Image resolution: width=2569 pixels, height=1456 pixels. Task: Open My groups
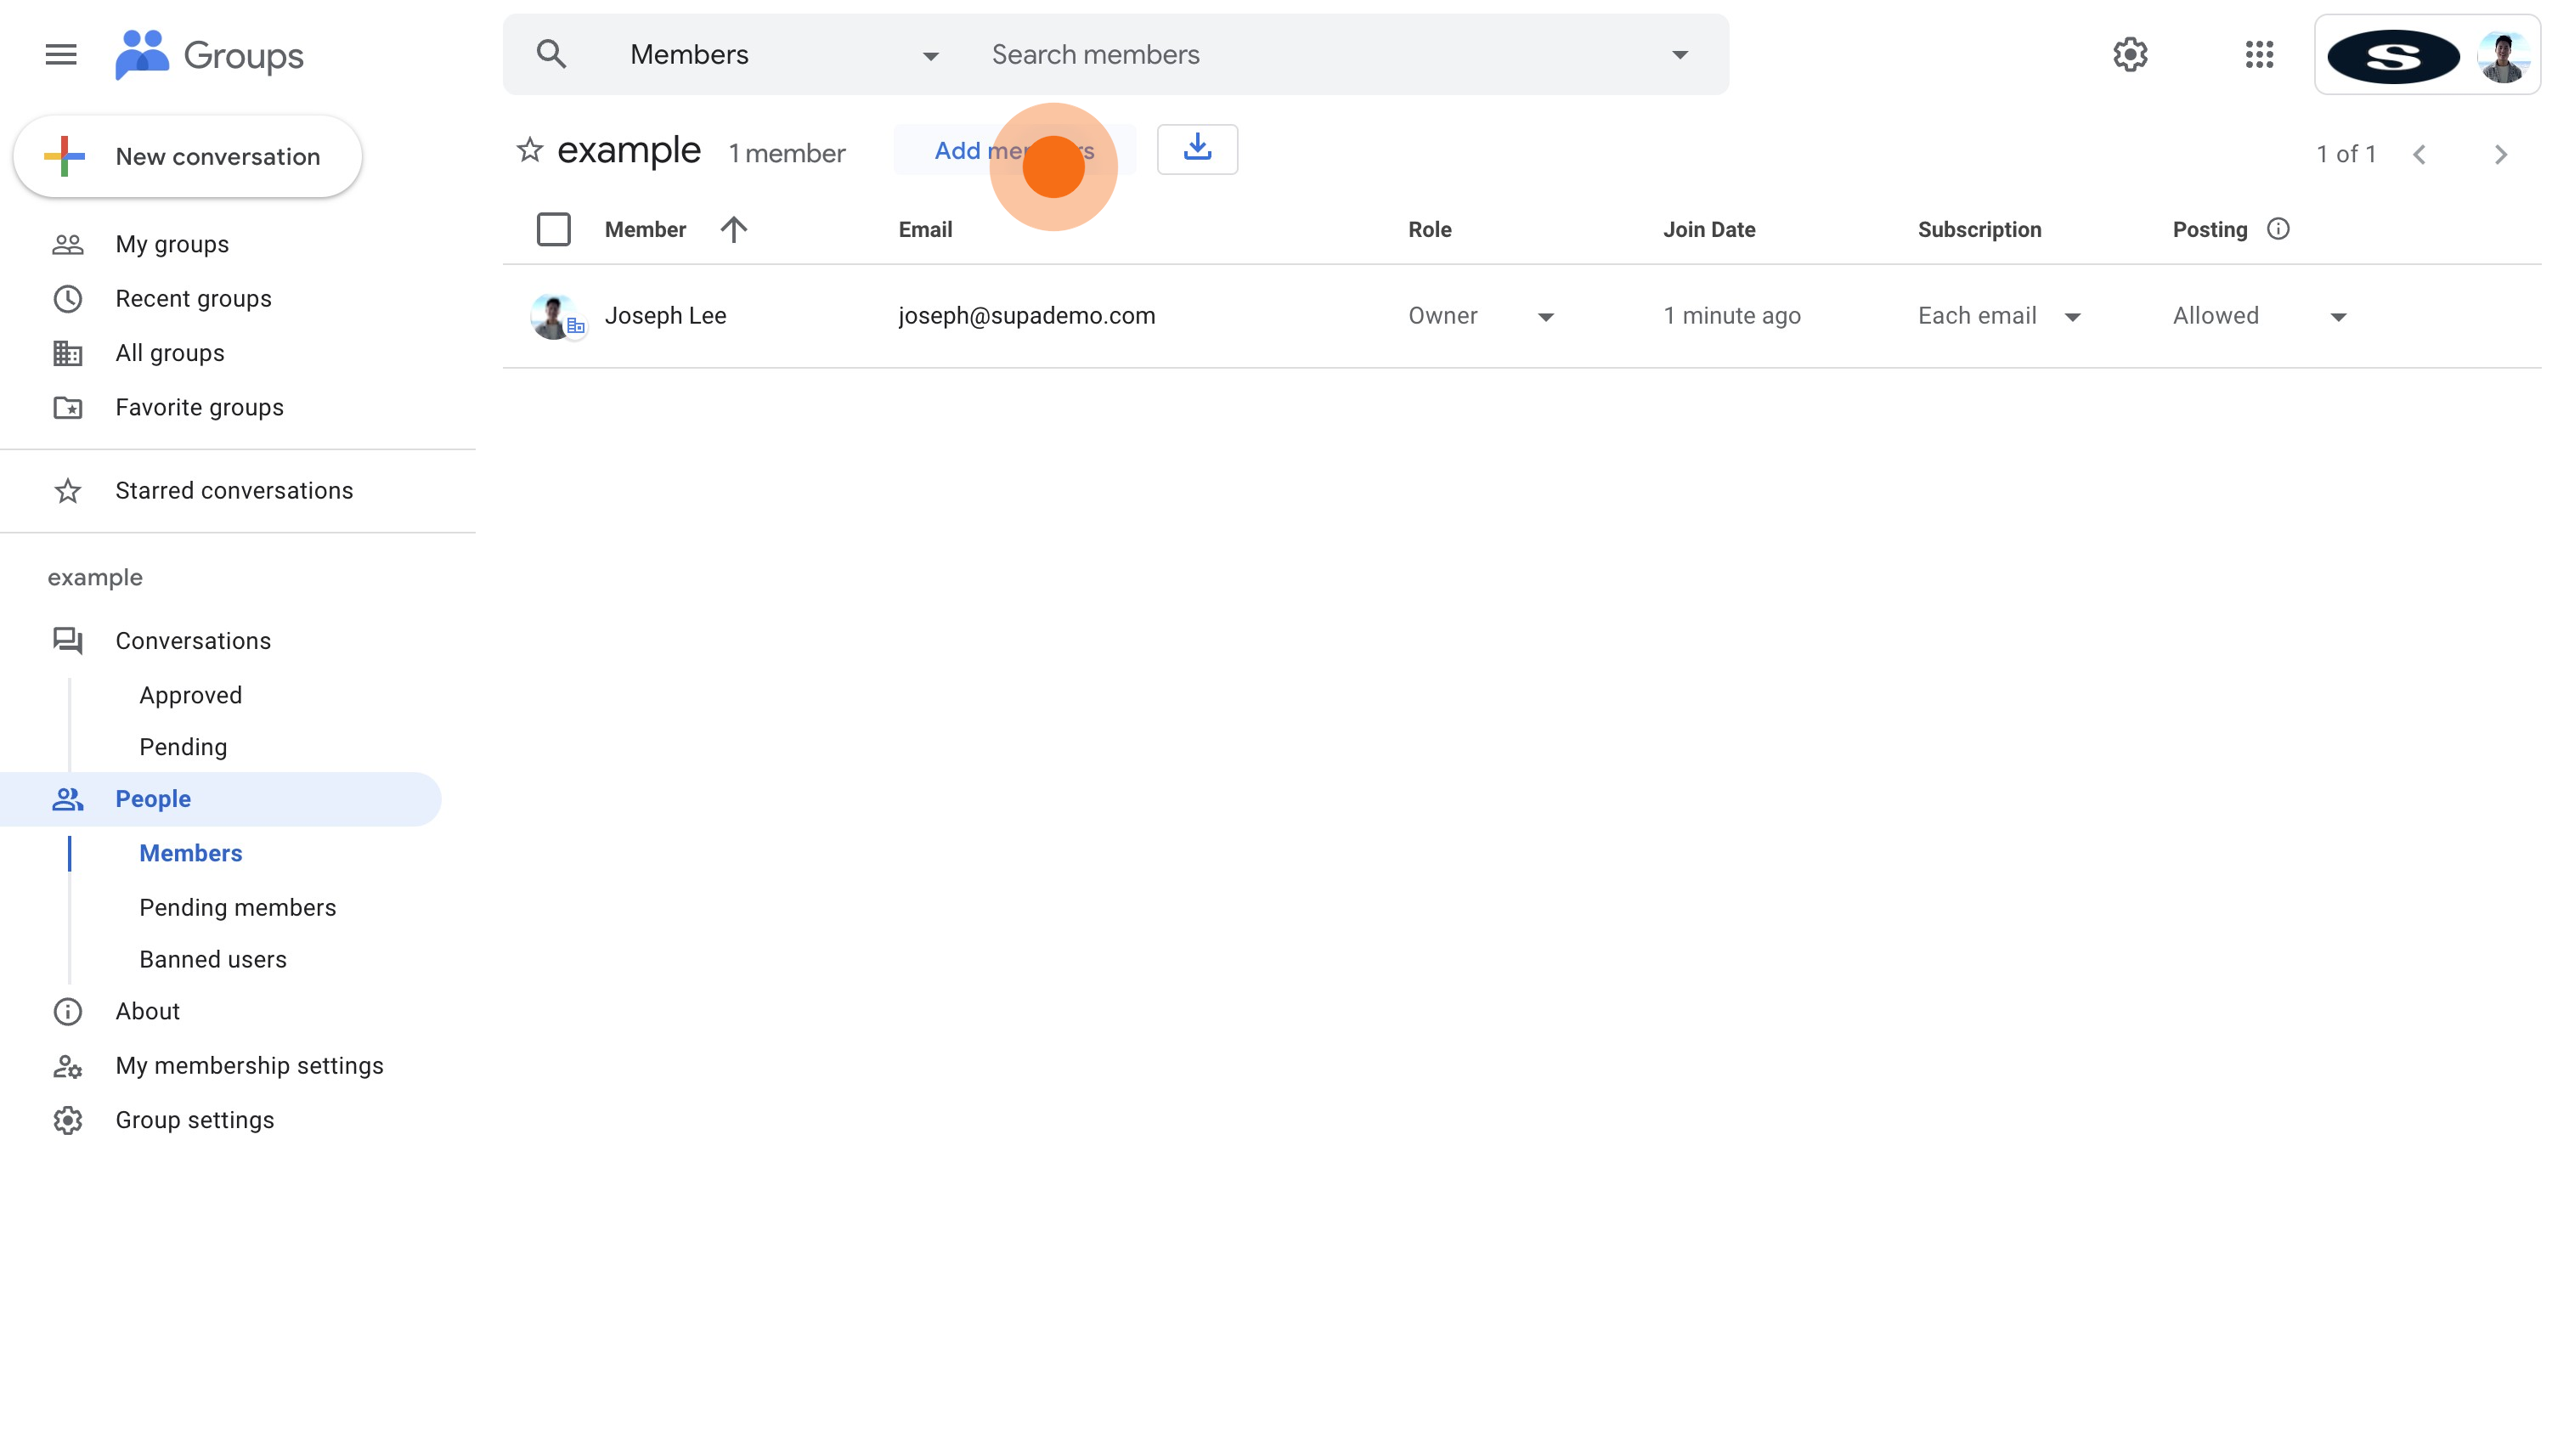pos(172,244)
